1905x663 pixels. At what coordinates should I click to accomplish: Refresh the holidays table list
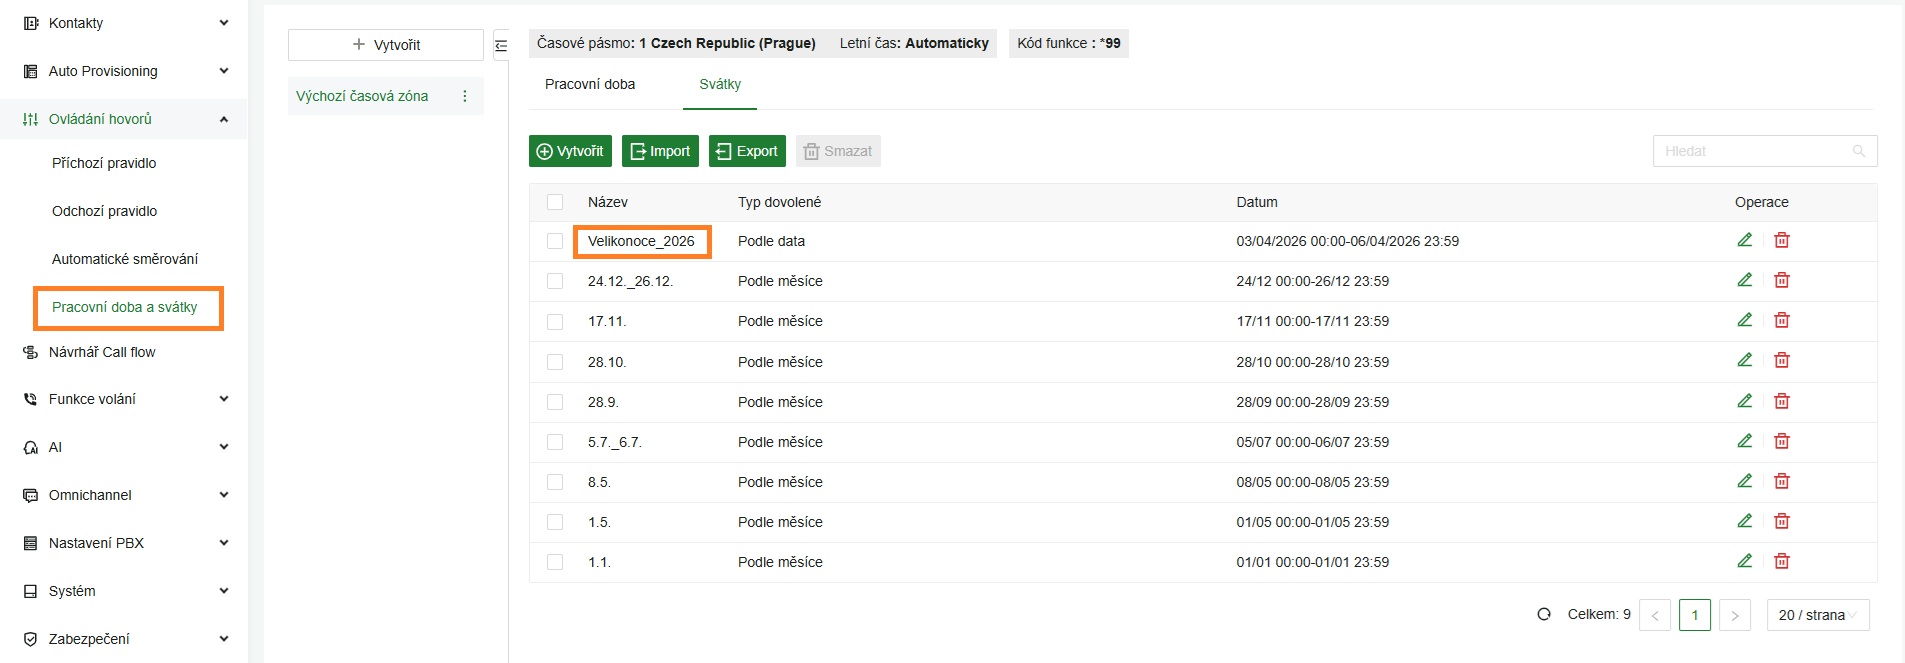click(x=1544, y=614)
